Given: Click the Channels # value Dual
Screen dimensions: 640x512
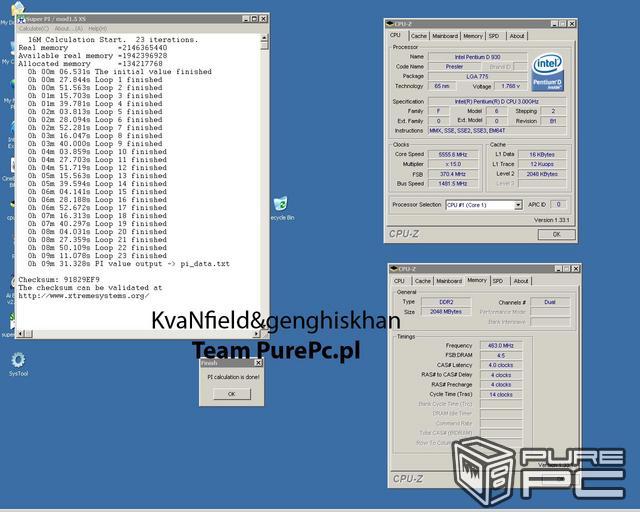Looking at the screenshot, I should click(x=550, y=302).
